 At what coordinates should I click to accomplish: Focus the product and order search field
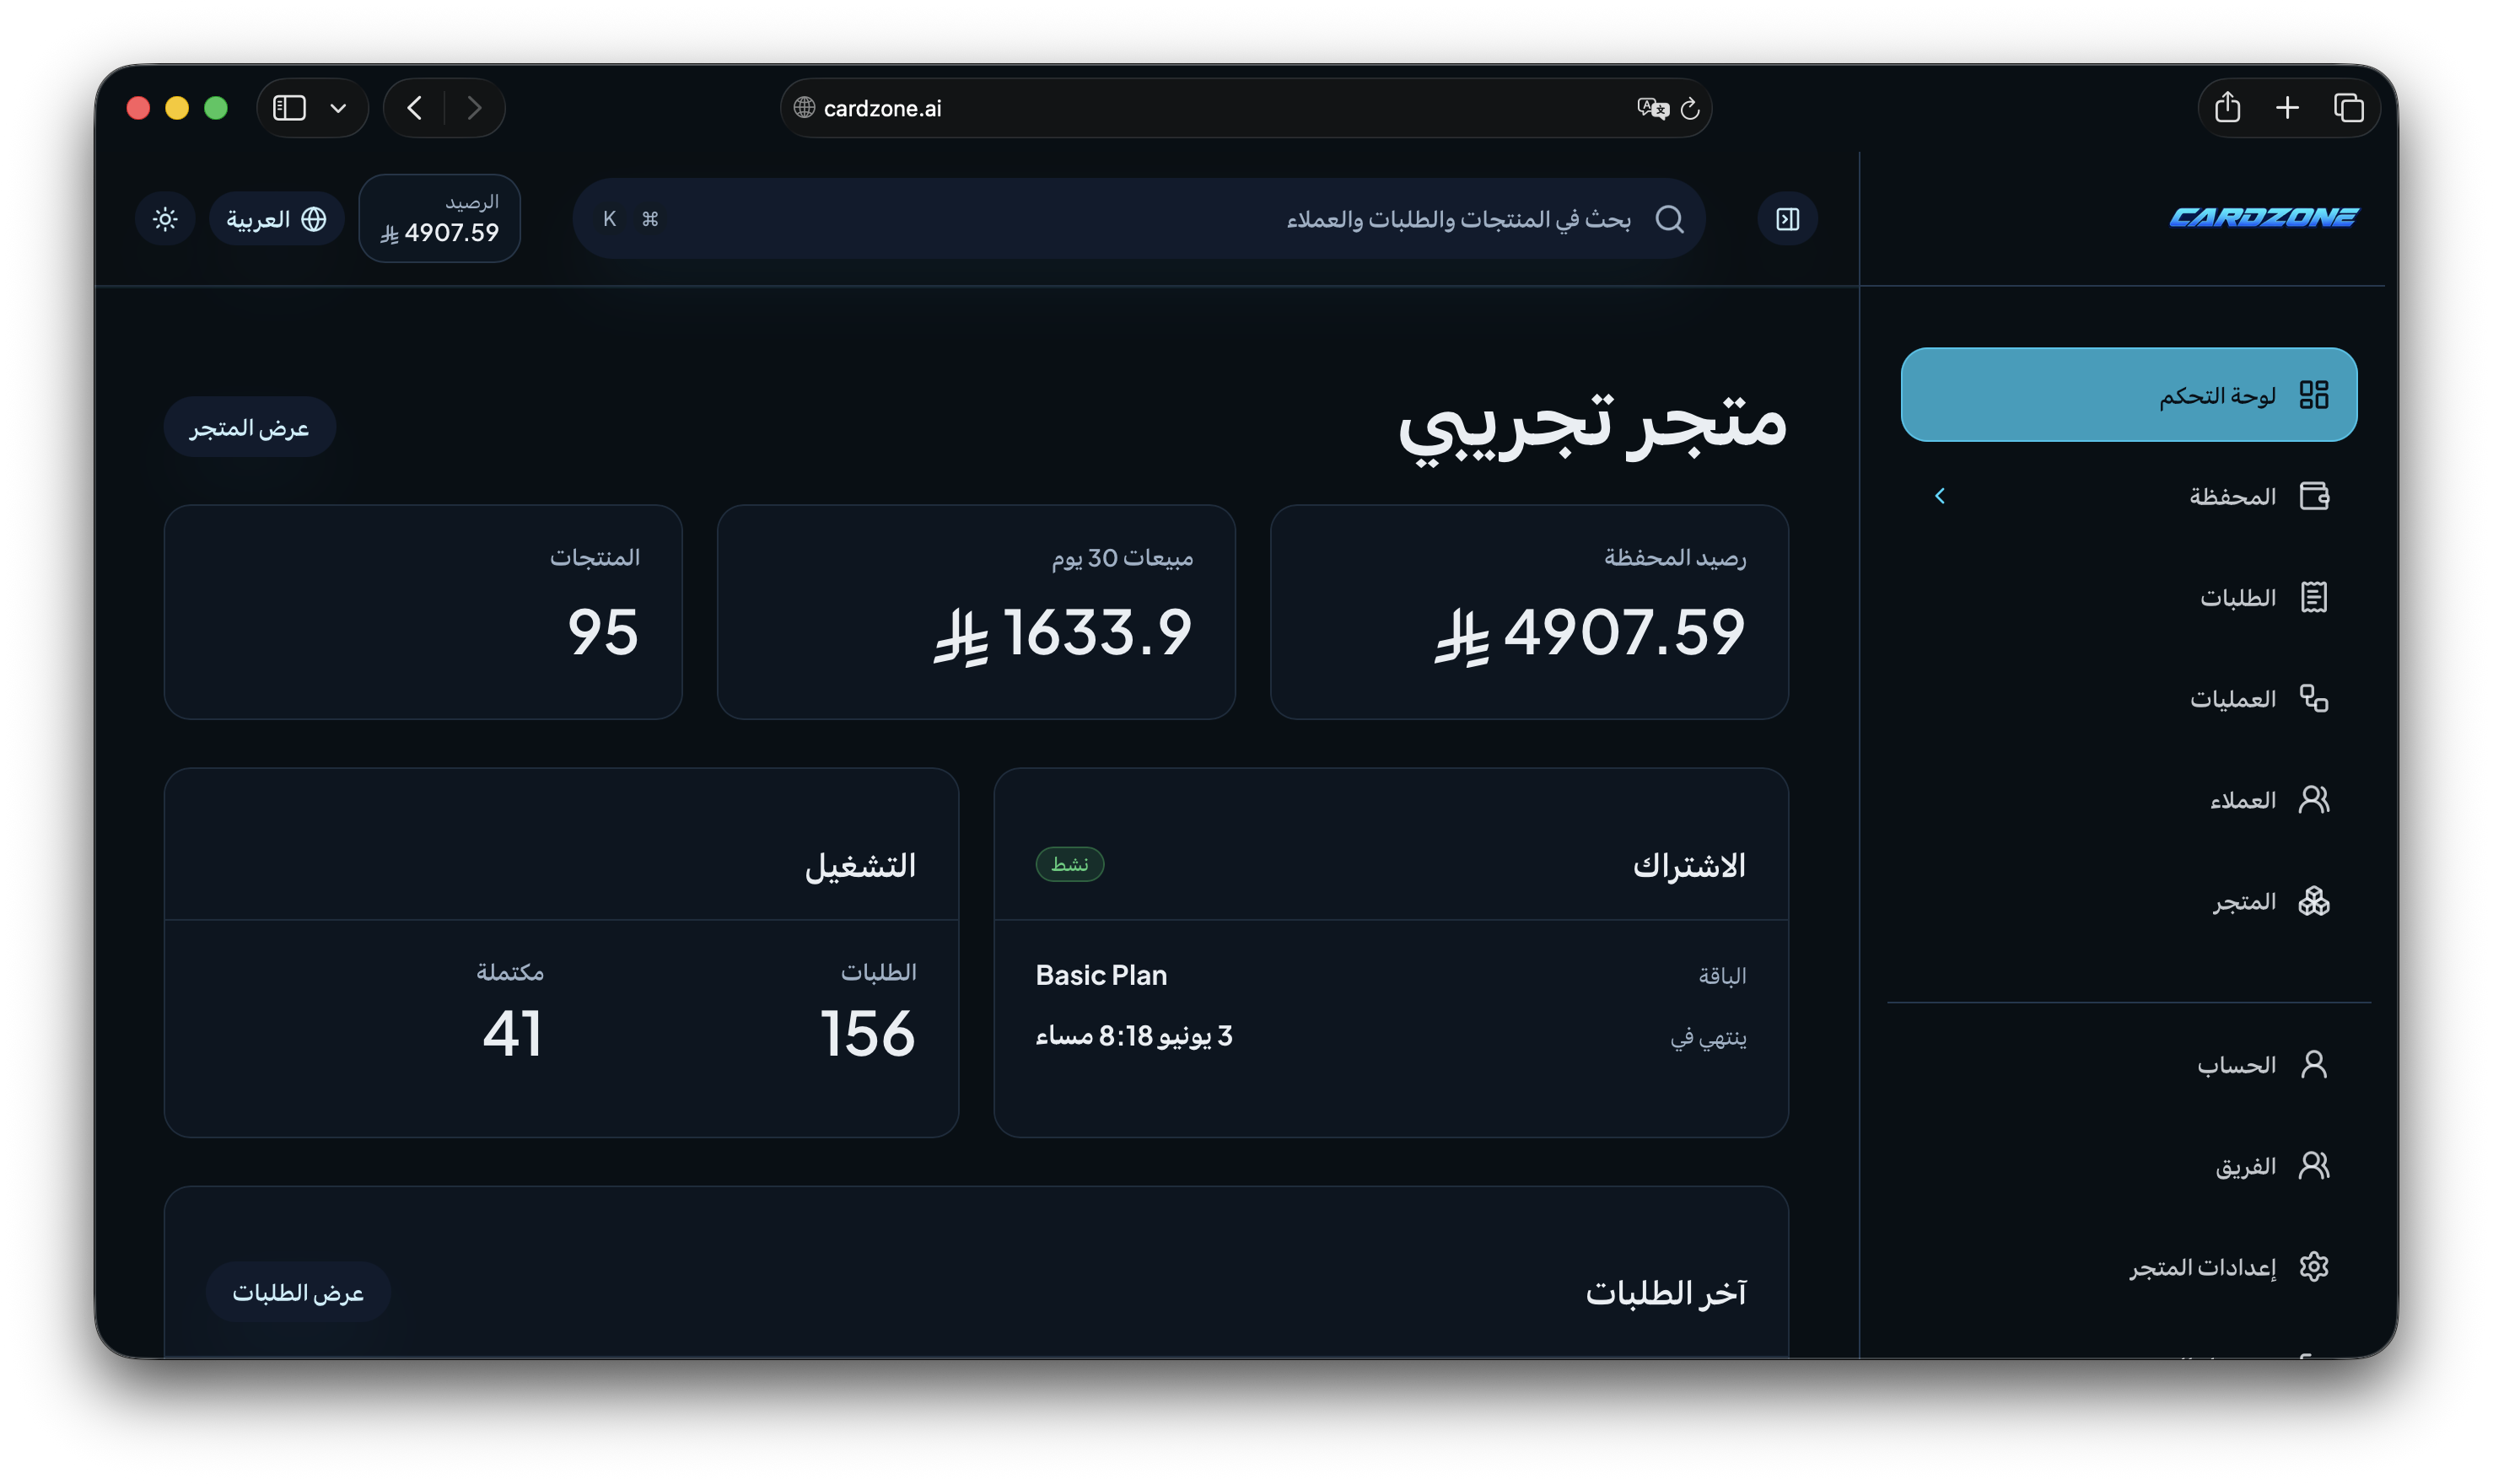1138,219
